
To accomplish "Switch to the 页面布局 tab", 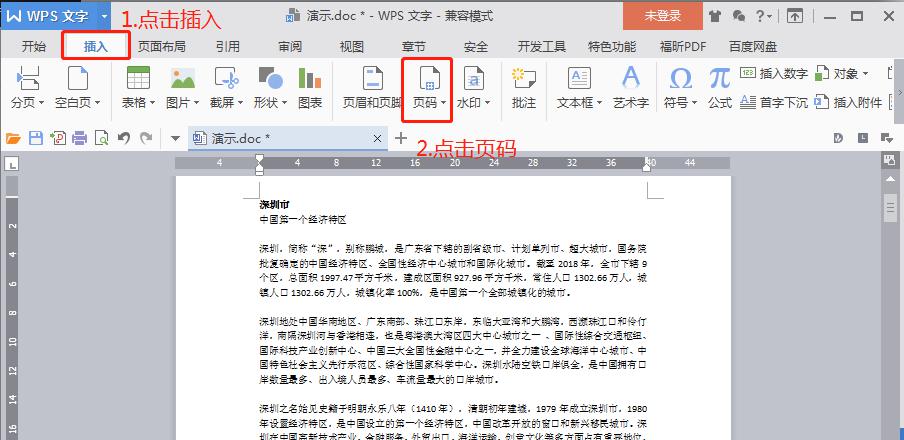I will click(x=161, y=47).
